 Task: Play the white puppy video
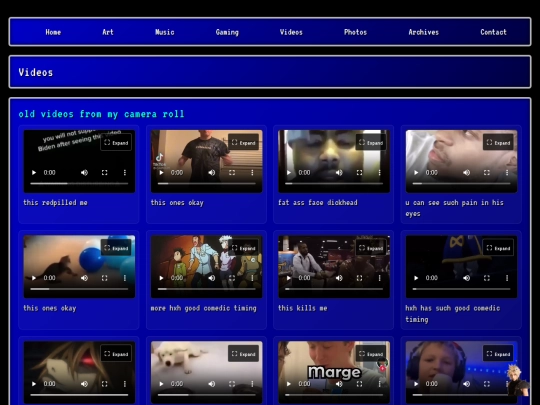(161, 384)
